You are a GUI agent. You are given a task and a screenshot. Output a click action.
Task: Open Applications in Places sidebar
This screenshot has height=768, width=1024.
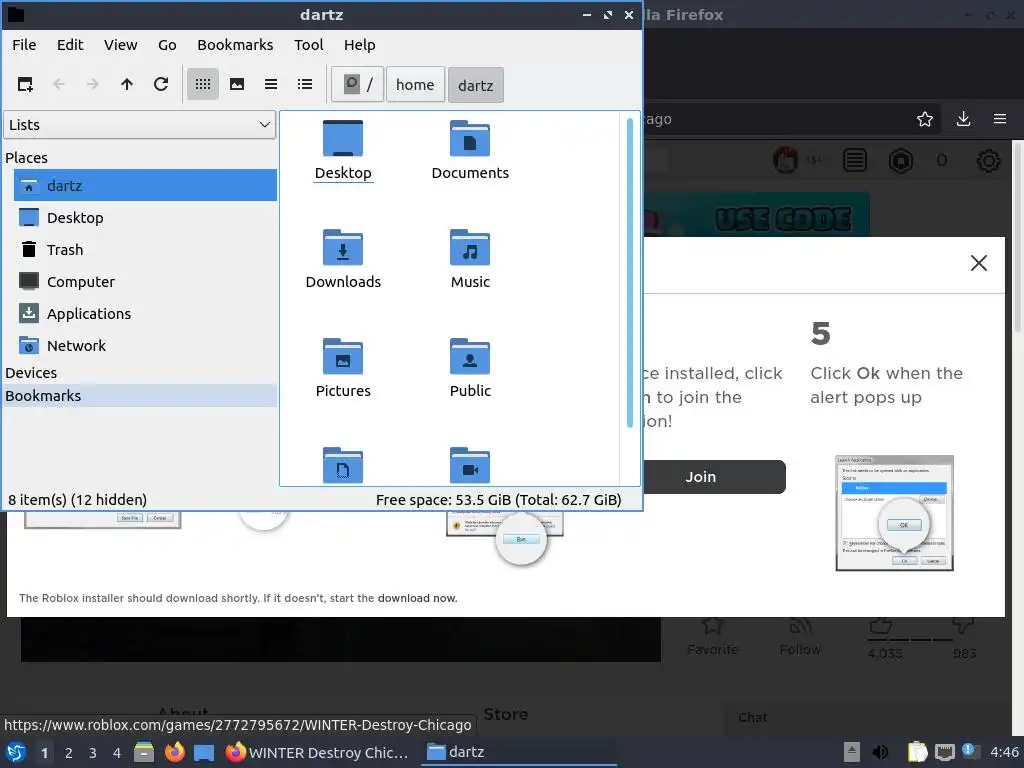pos(145,313)
